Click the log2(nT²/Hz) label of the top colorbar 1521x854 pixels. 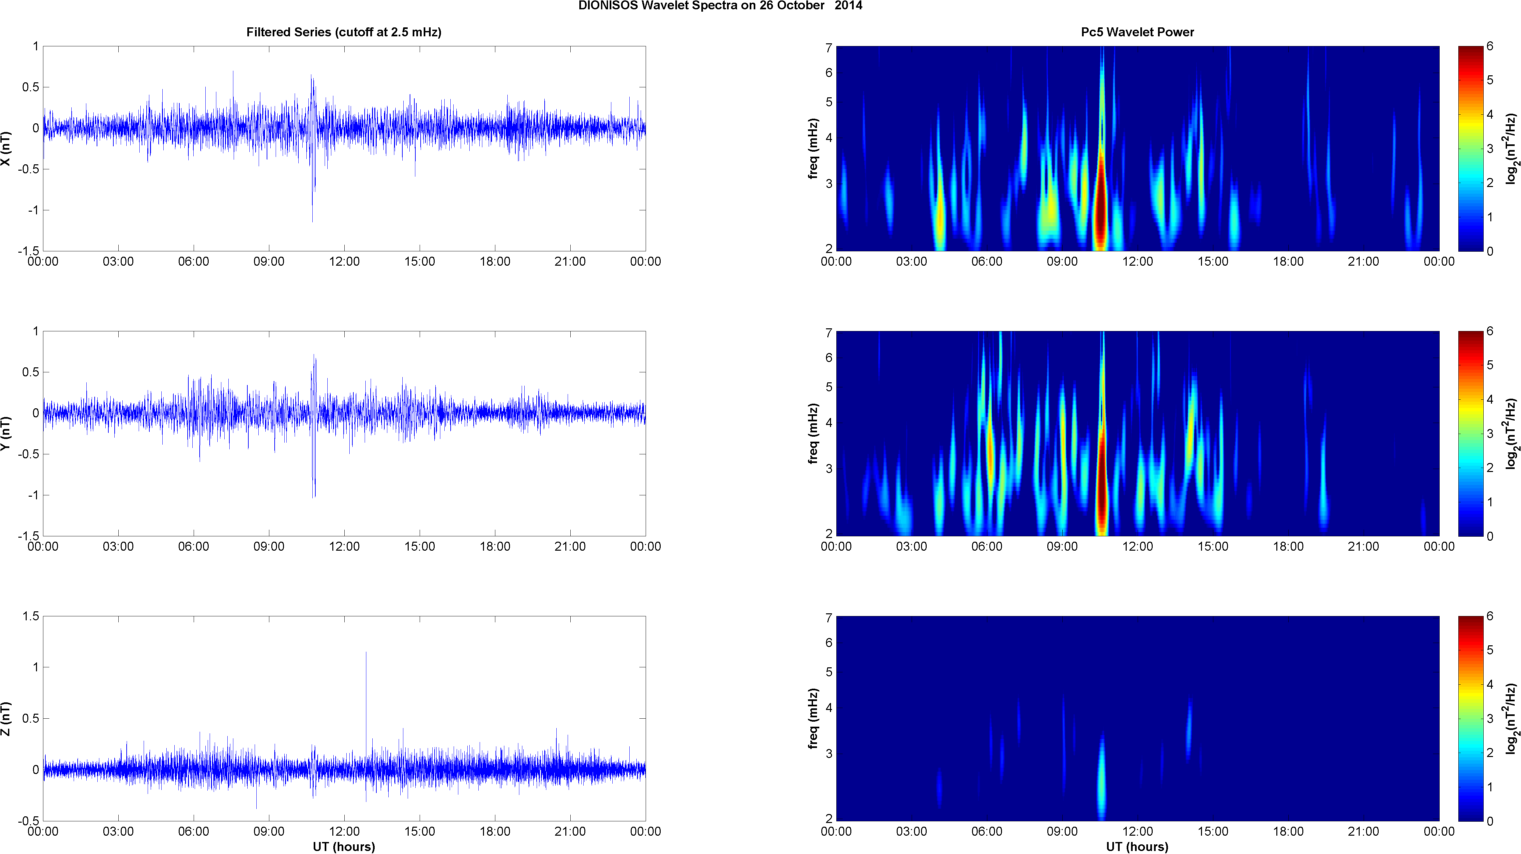pos(1512,148)
